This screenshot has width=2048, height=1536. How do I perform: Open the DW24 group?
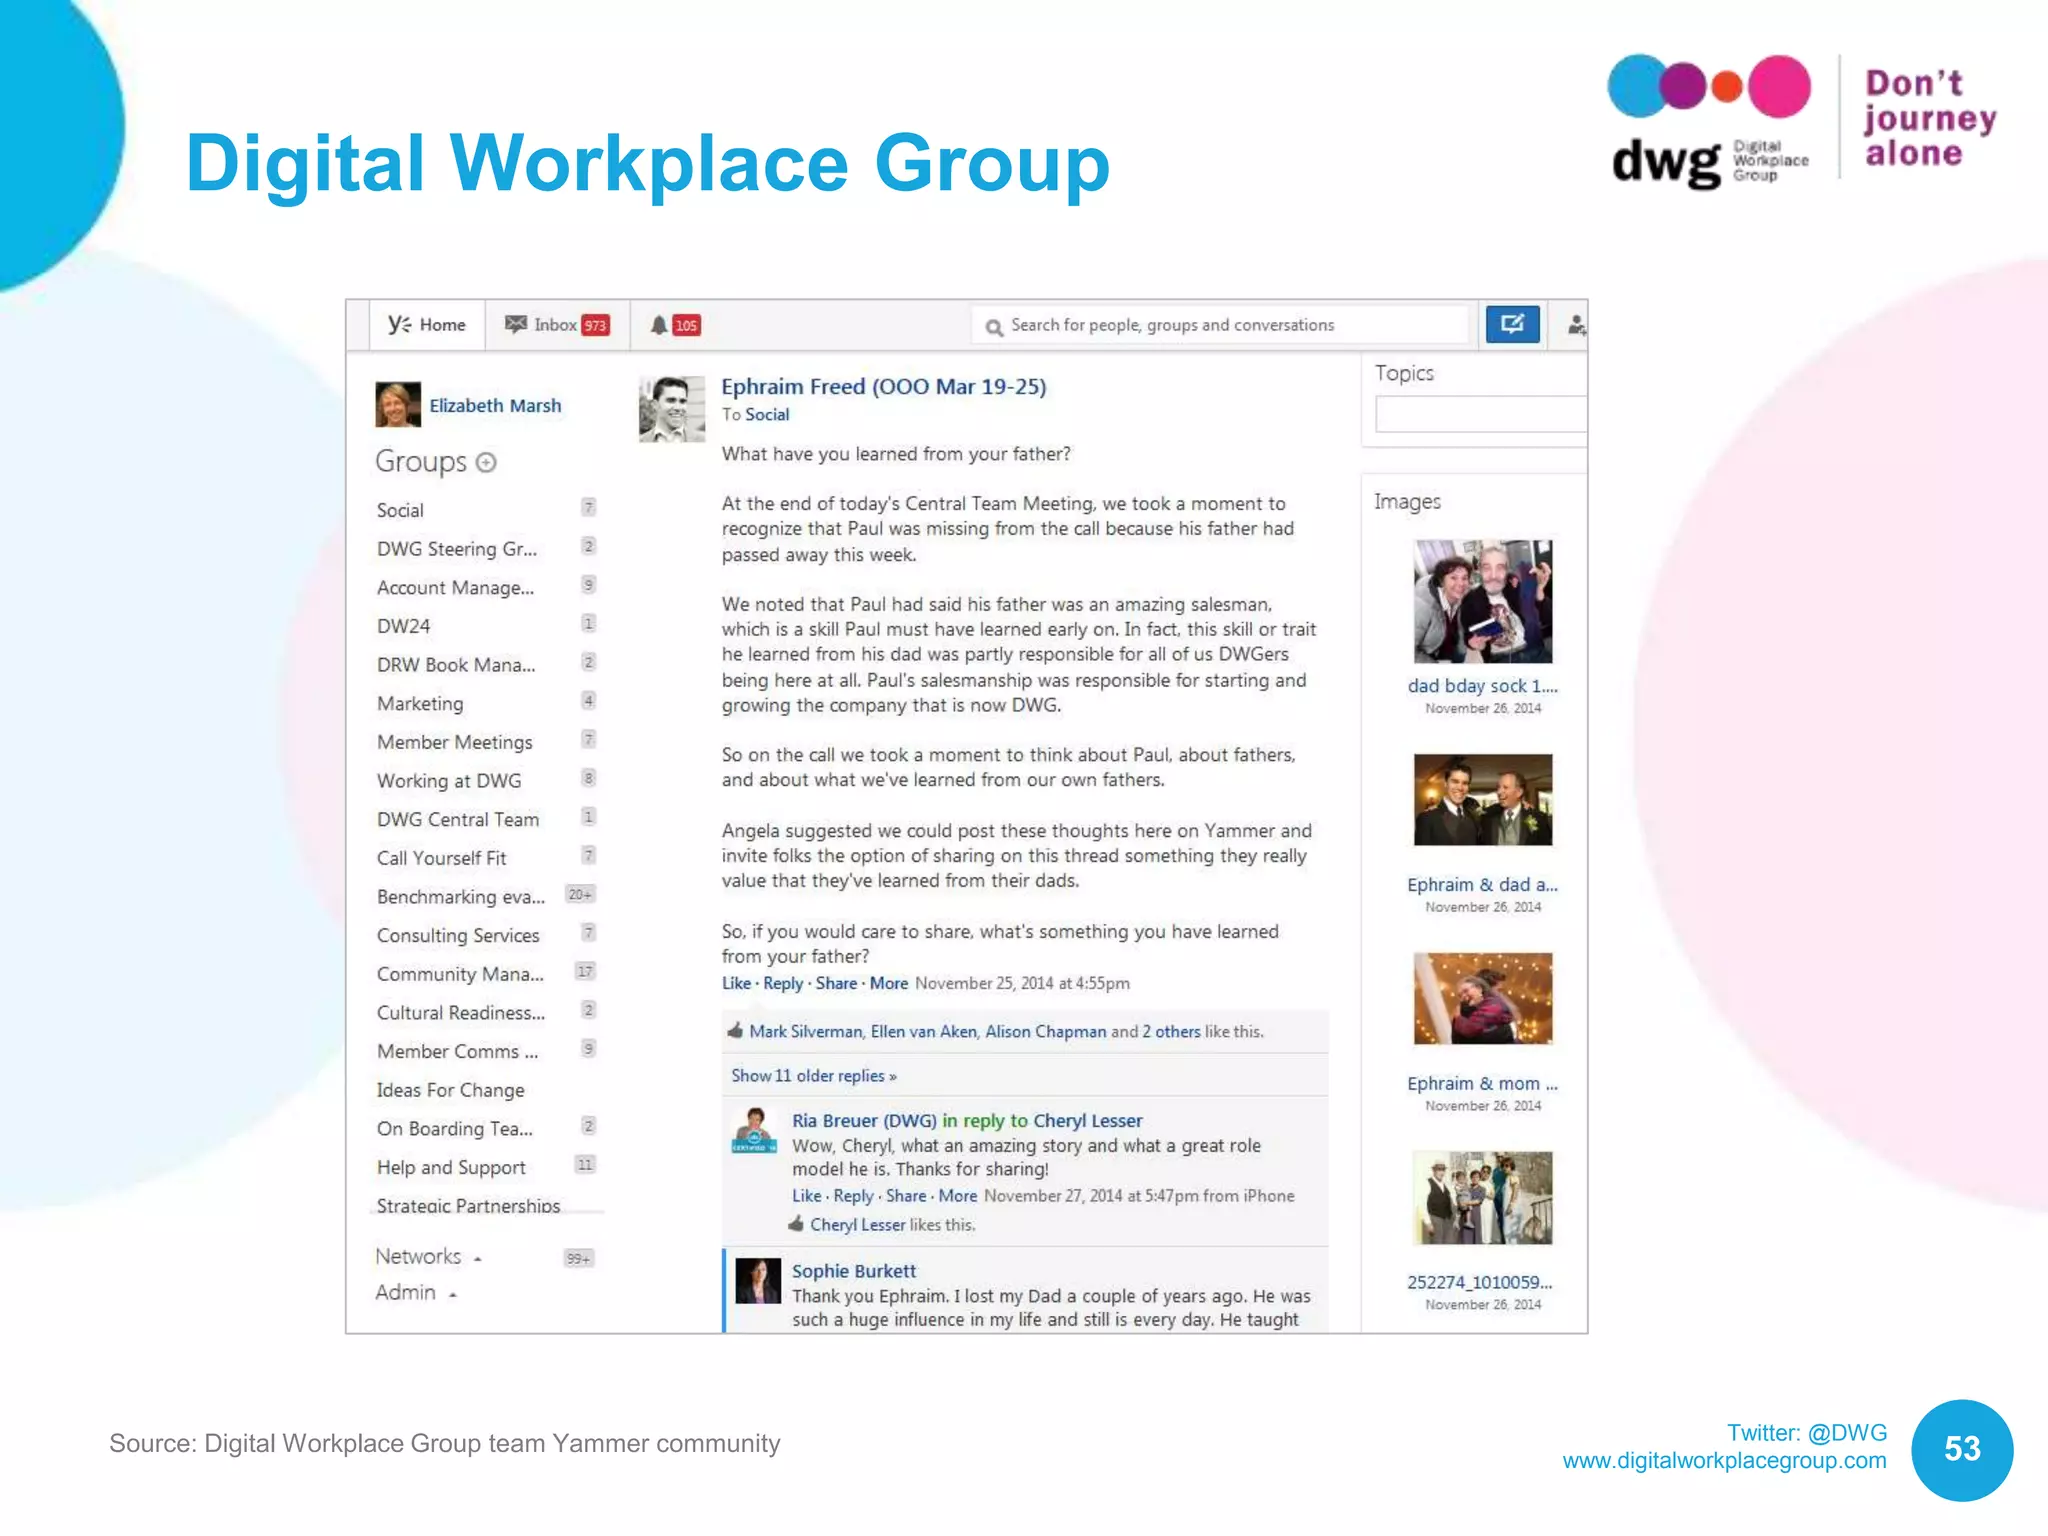(x=403, y=626)
